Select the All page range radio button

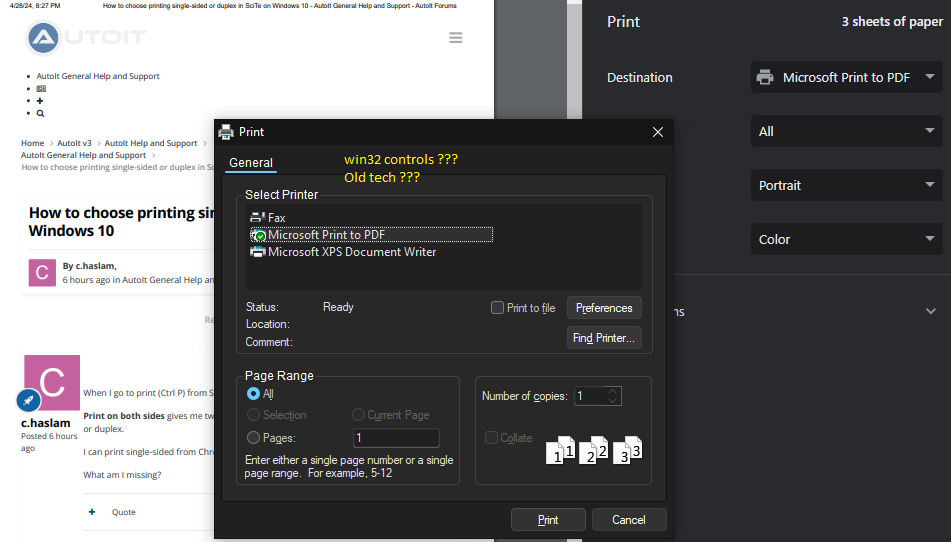(254, 394)
